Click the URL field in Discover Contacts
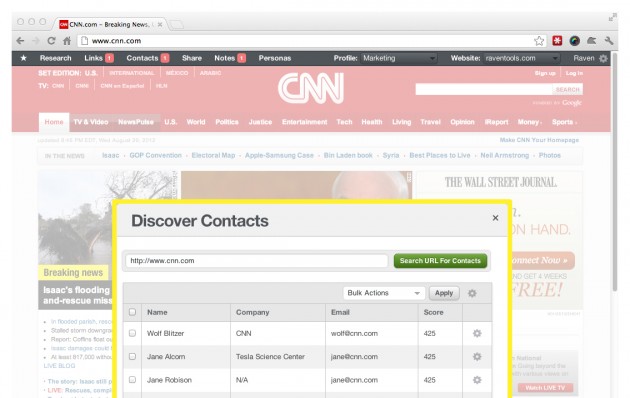Screen dimensions: 630x398 pos(257,261)
